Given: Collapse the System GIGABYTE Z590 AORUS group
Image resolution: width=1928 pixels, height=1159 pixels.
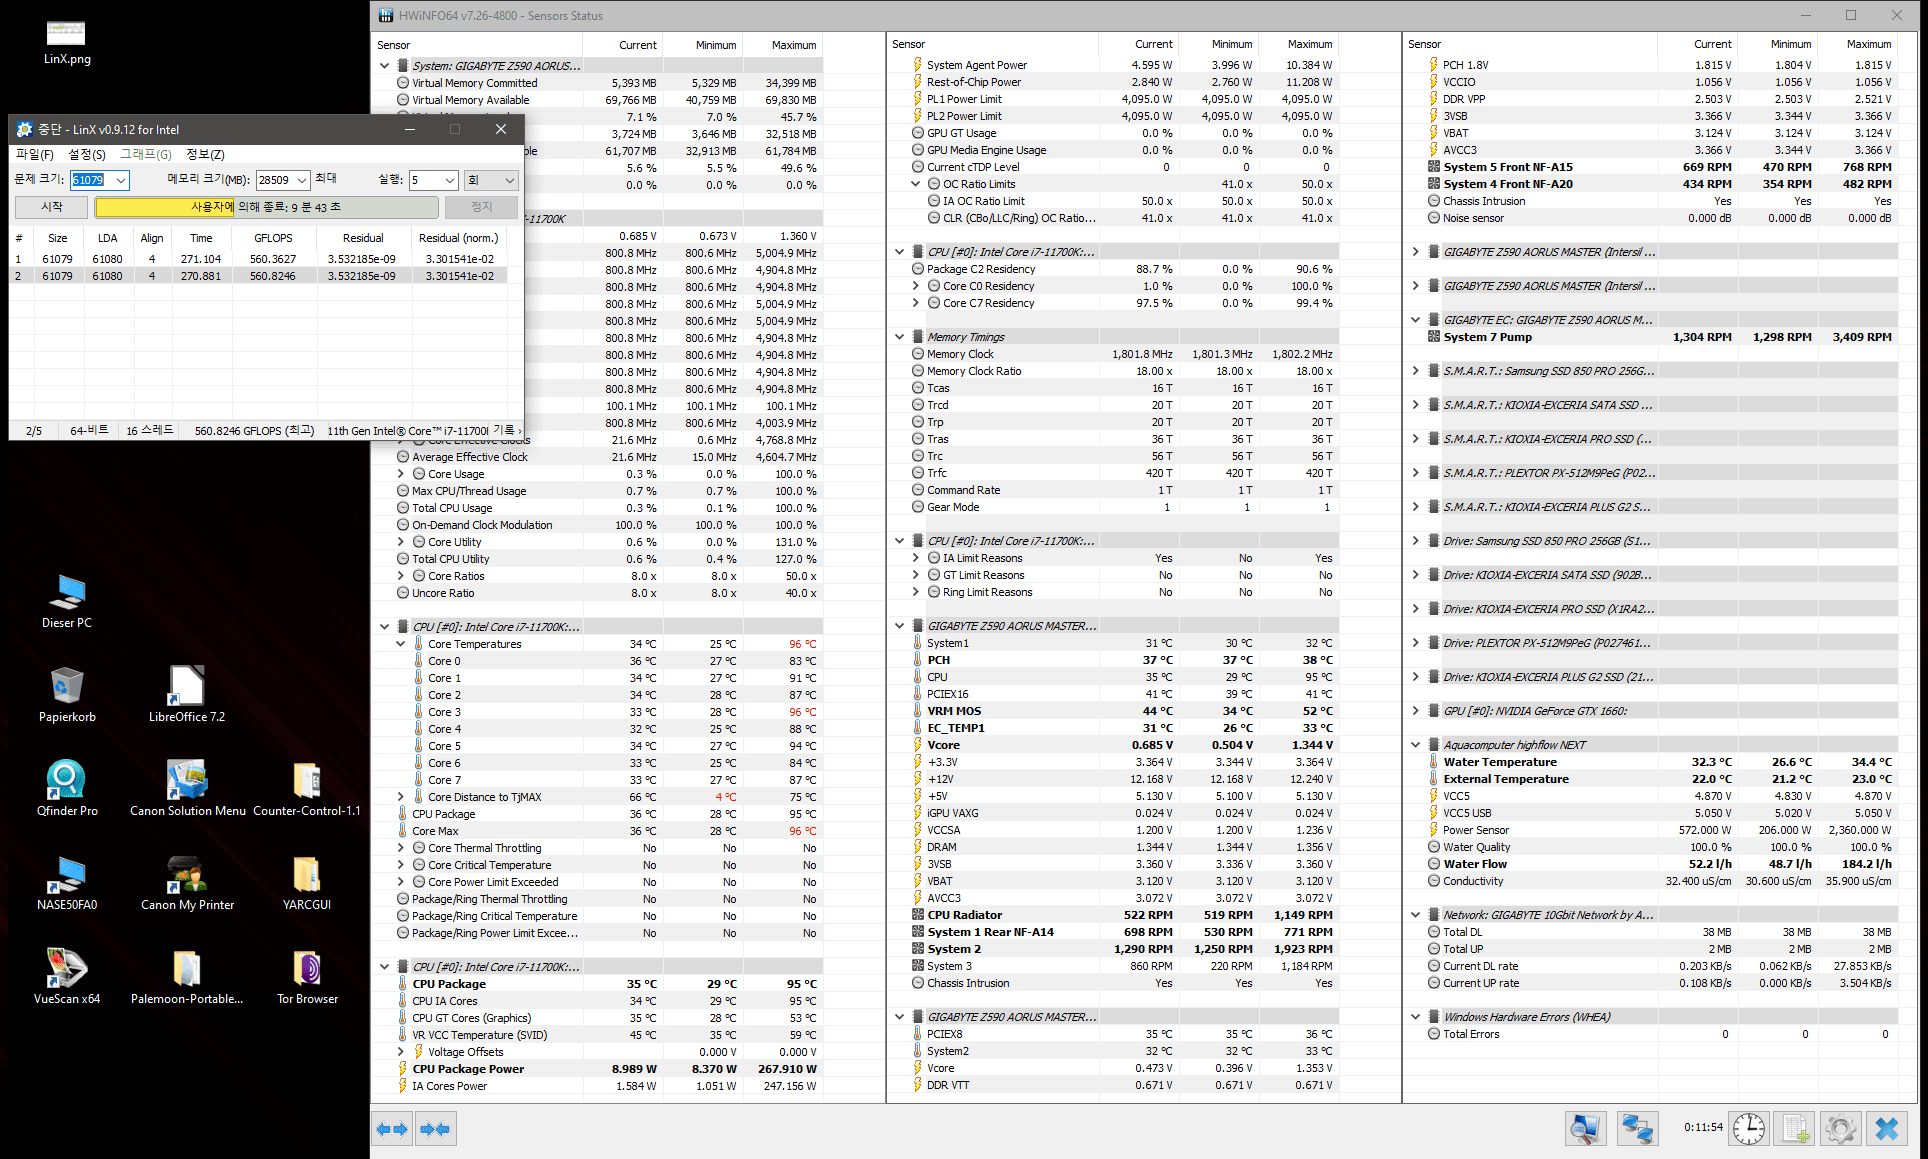Looking at the screenshot, I should pos(385,66).
